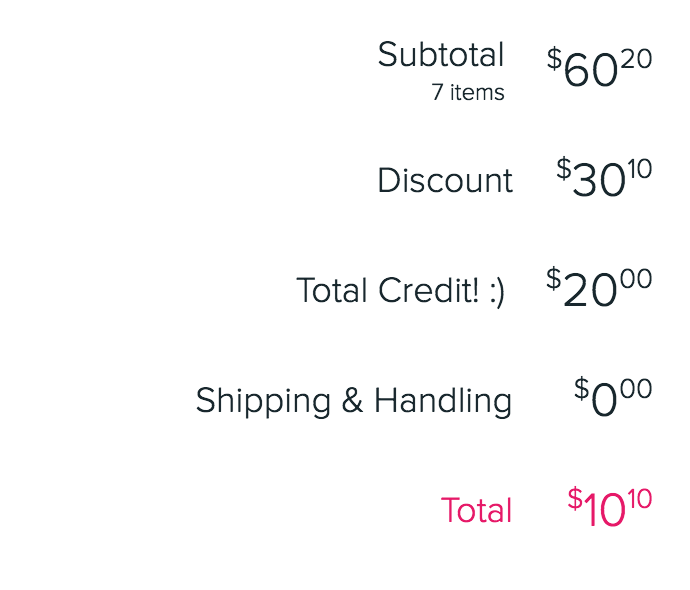Select the pink $10.10 total amount

point(610,507)
